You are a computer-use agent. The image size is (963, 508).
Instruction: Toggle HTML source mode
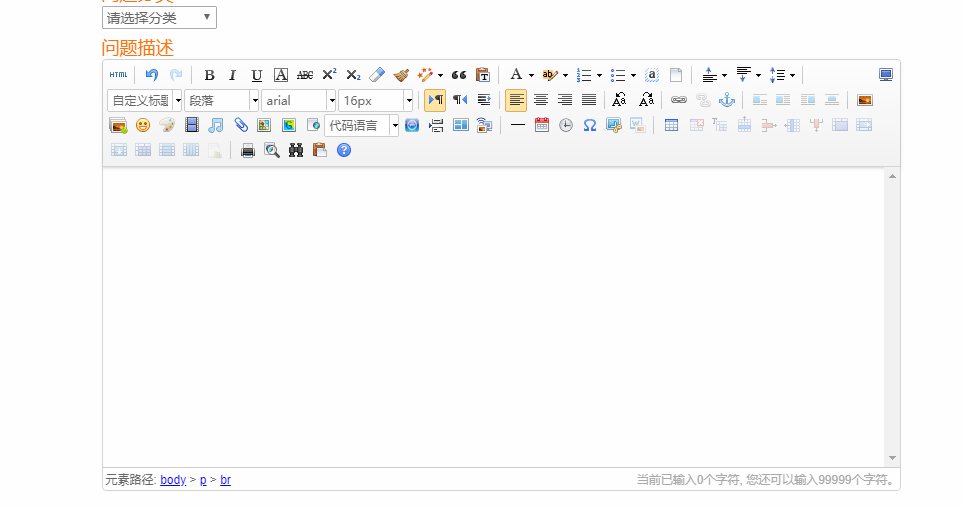[x=119, y=75]
